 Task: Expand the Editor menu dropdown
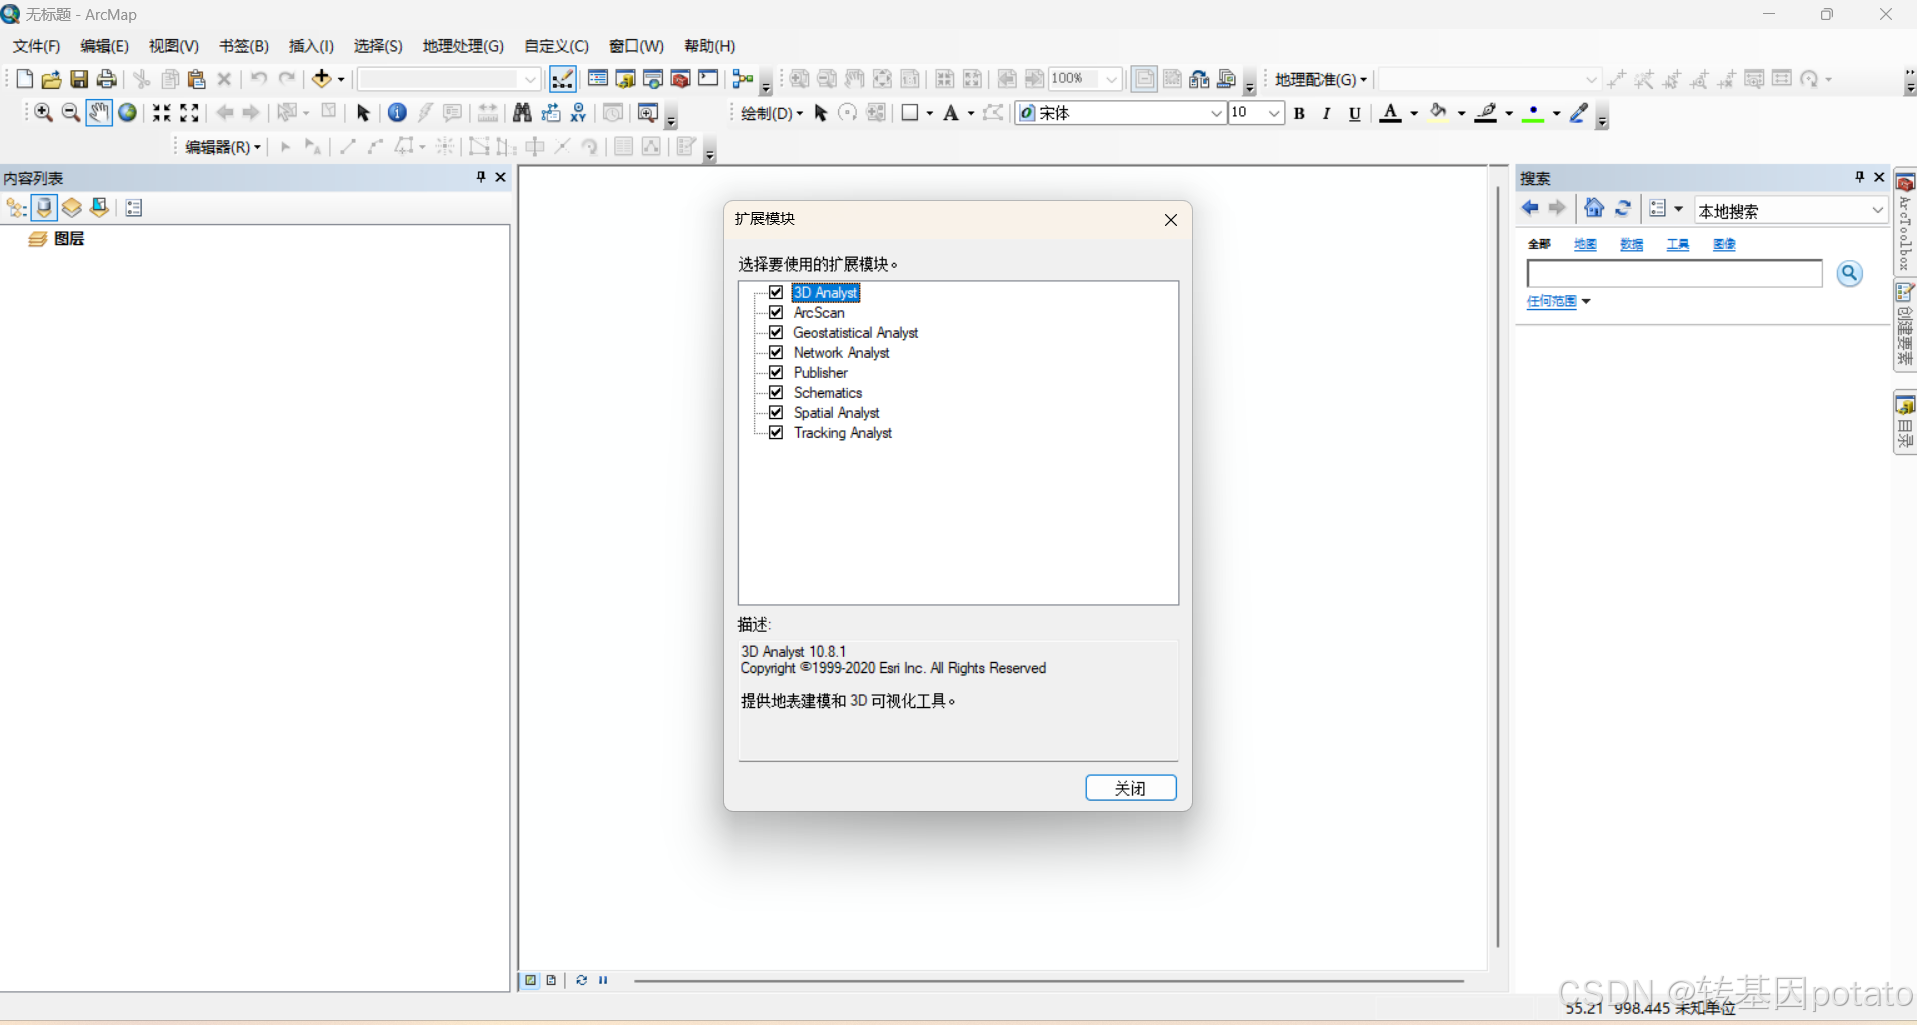222,147
